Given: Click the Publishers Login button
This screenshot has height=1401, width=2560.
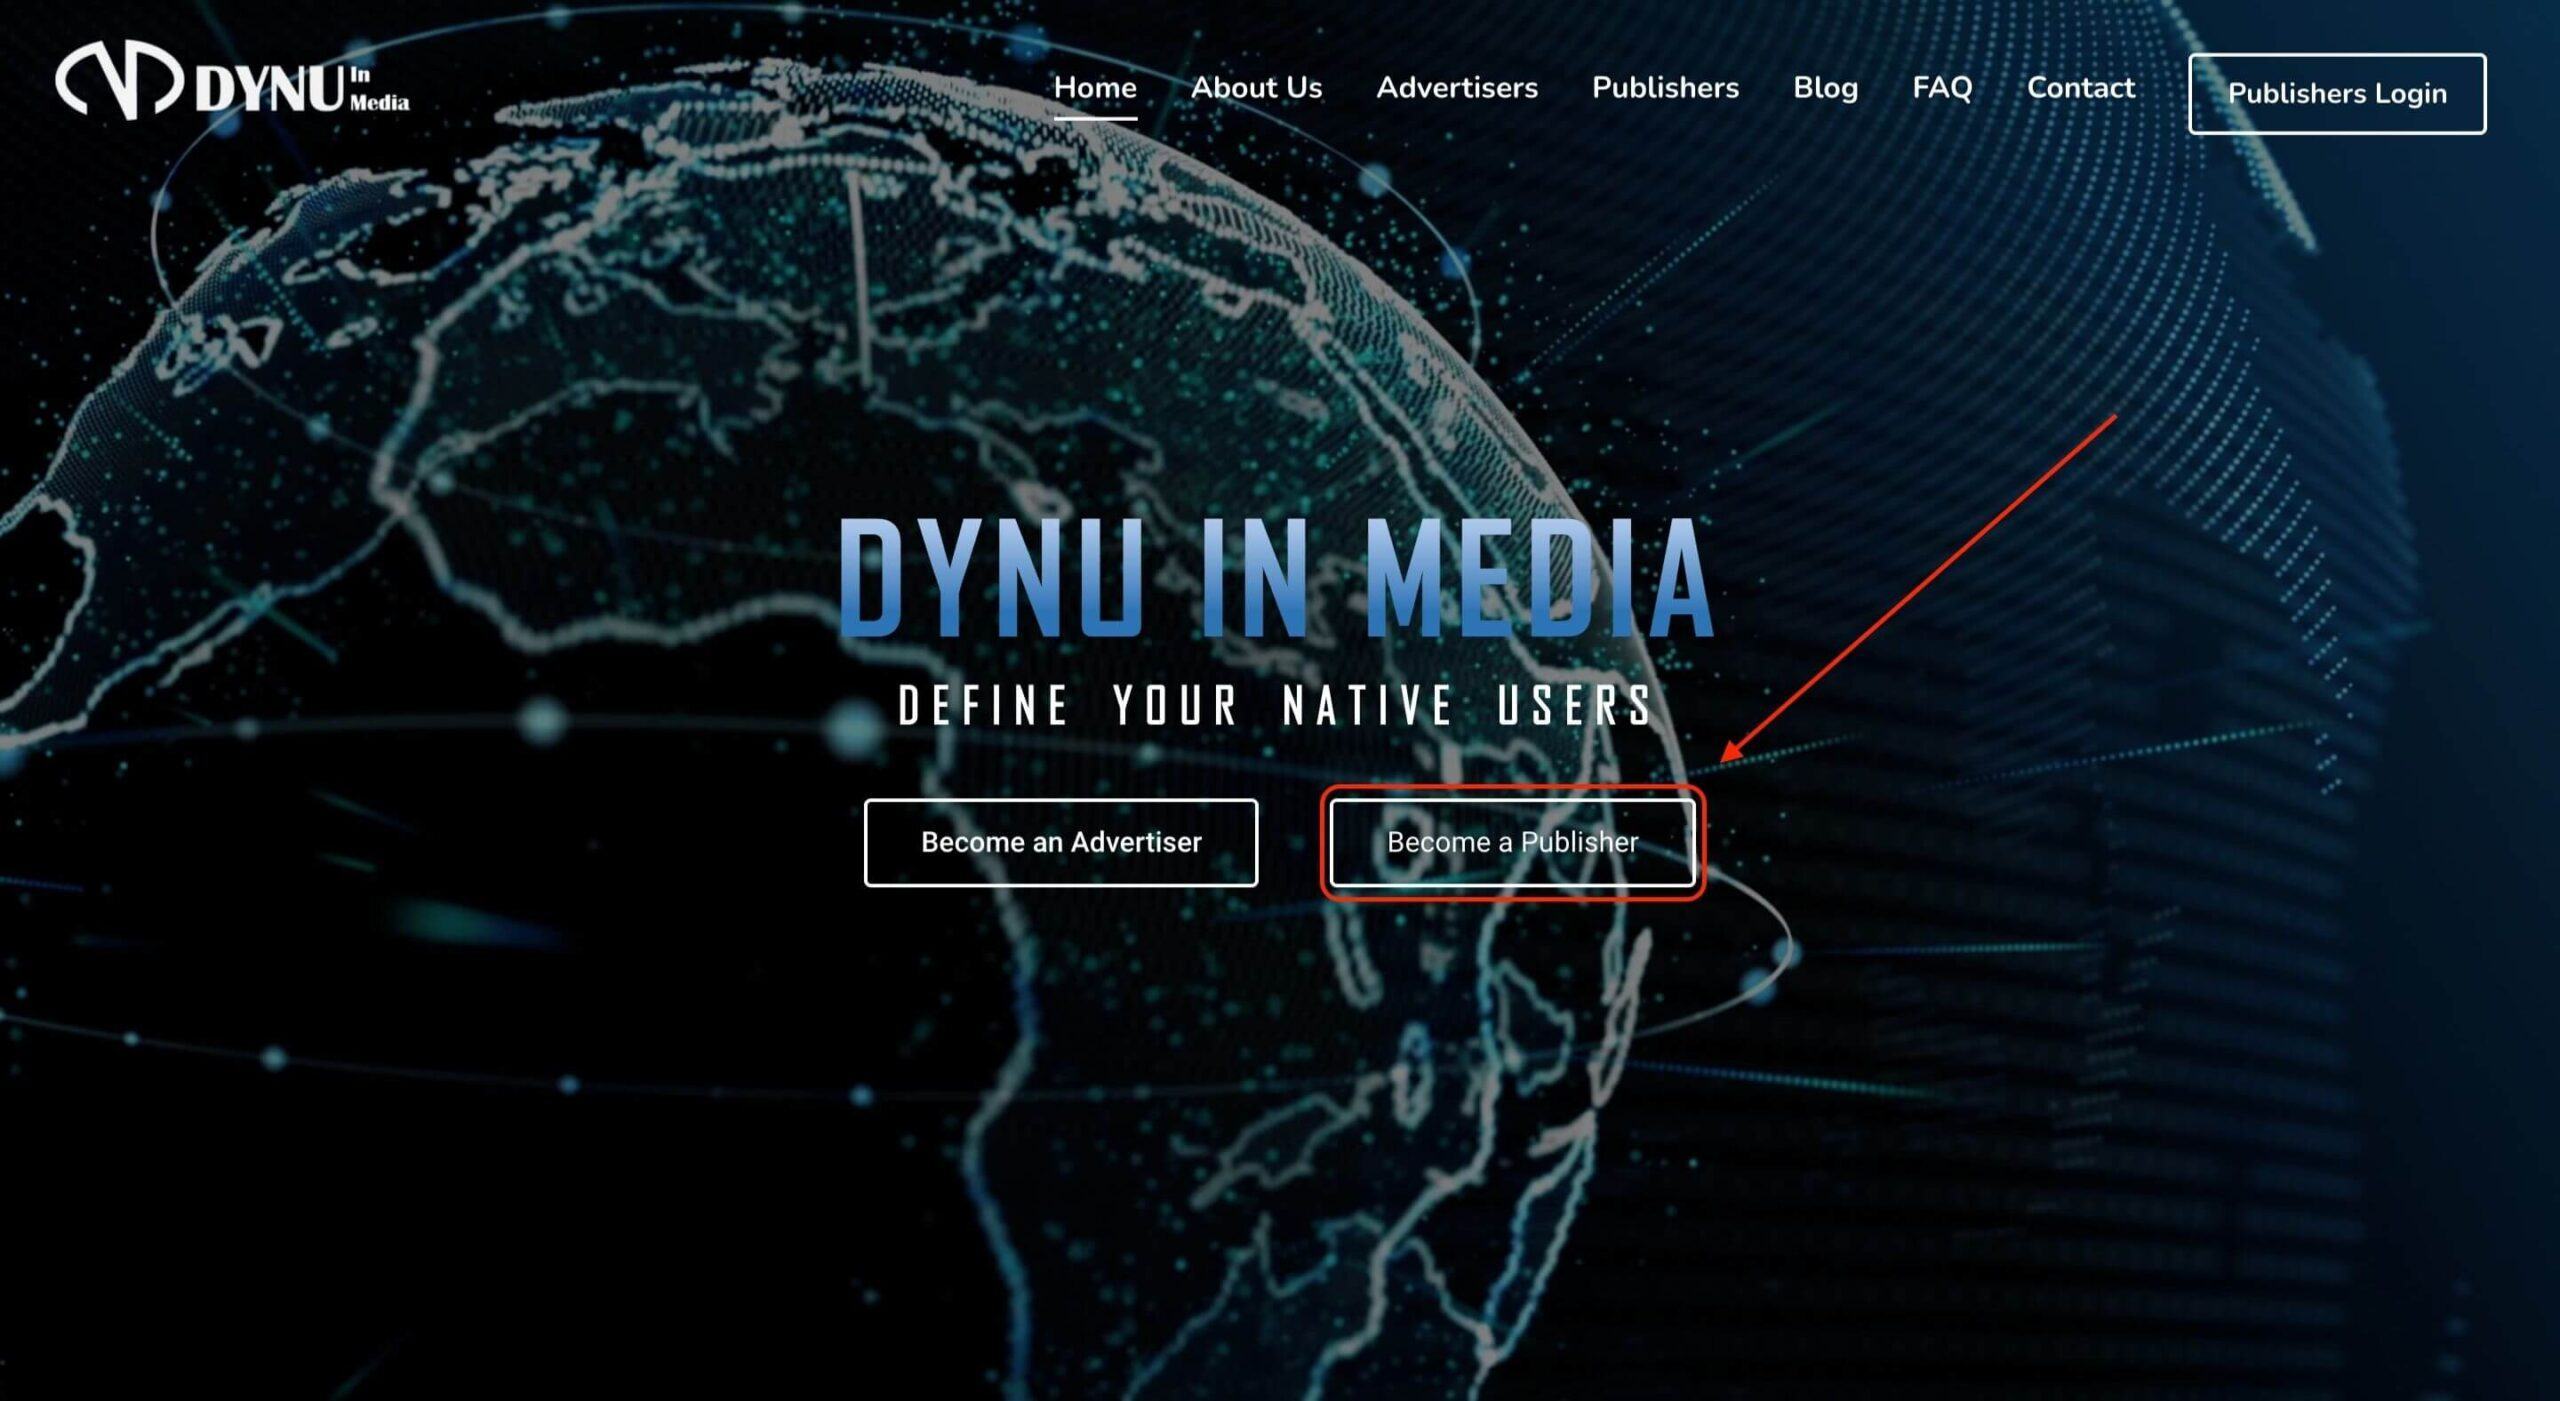Looking at the screenshot, I should [x=2337, y=94].
